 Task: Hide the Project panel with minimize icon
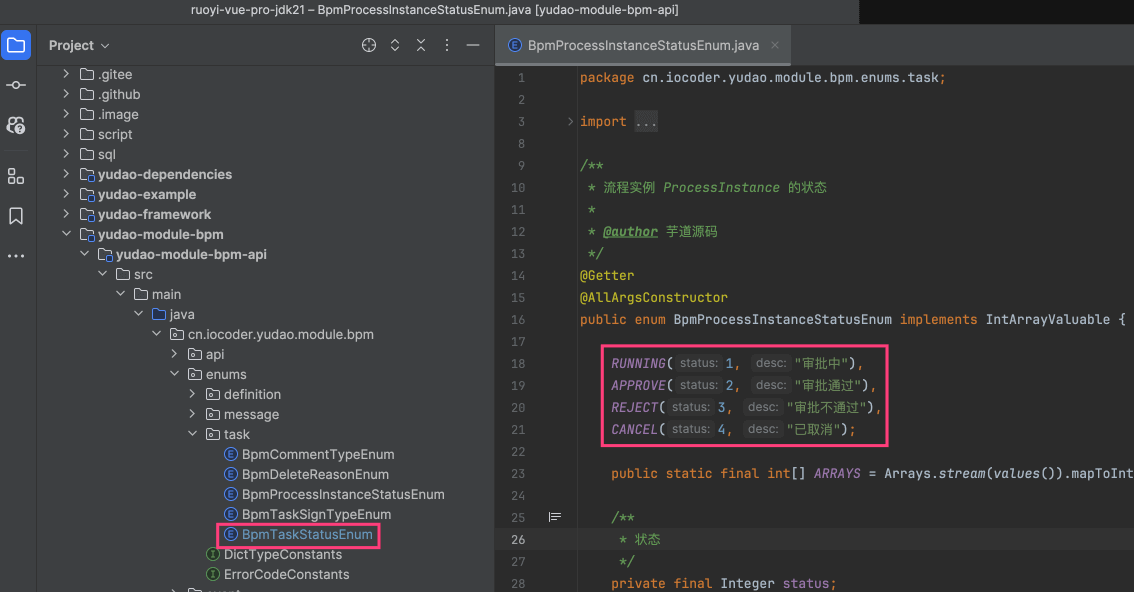tap(473, 45)
